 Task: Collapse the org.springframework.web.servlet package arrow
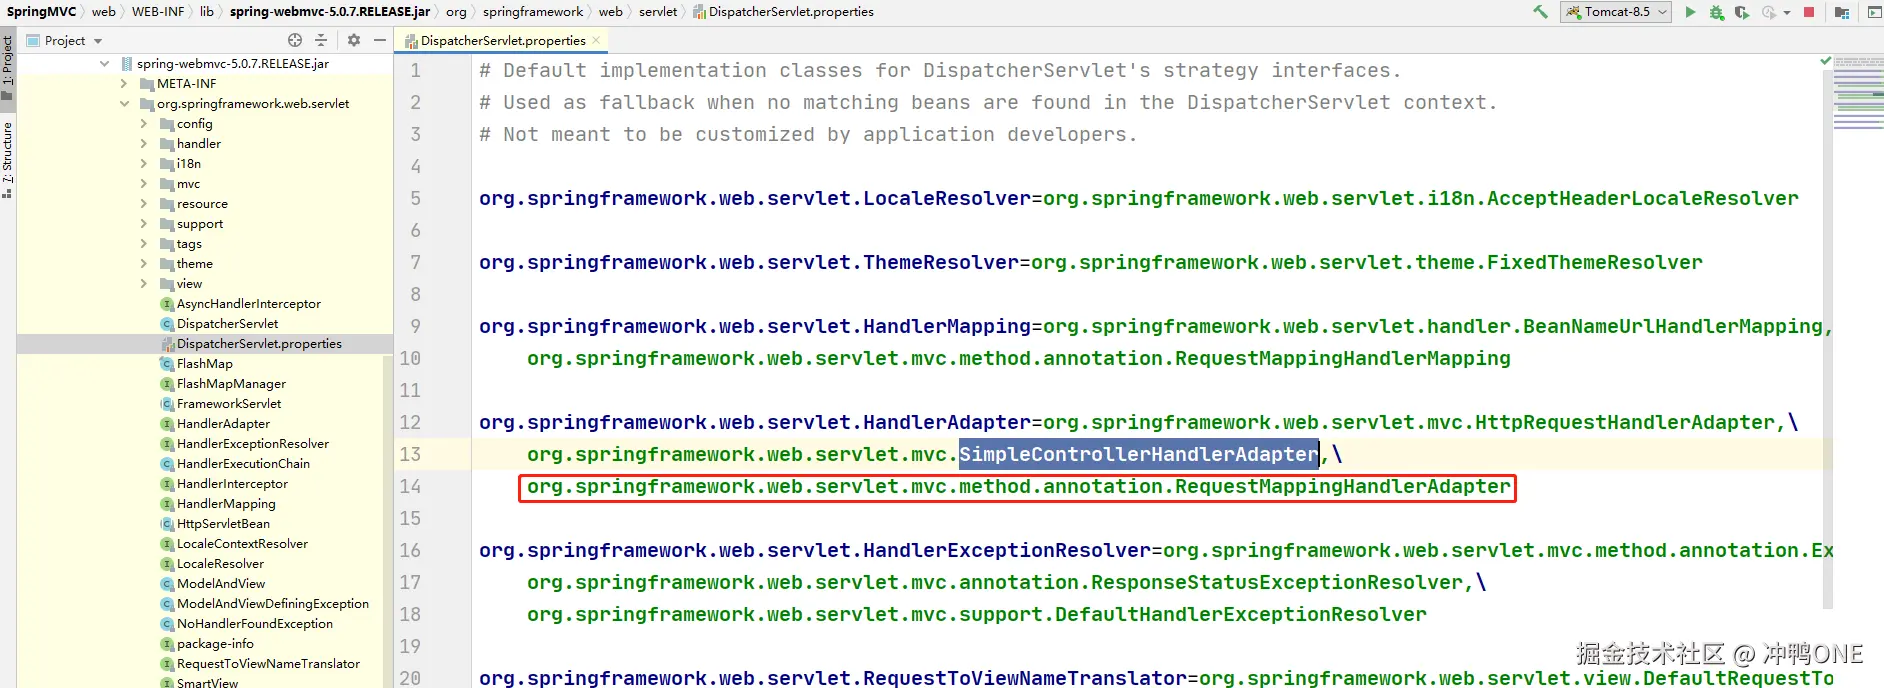click(124, 103)
